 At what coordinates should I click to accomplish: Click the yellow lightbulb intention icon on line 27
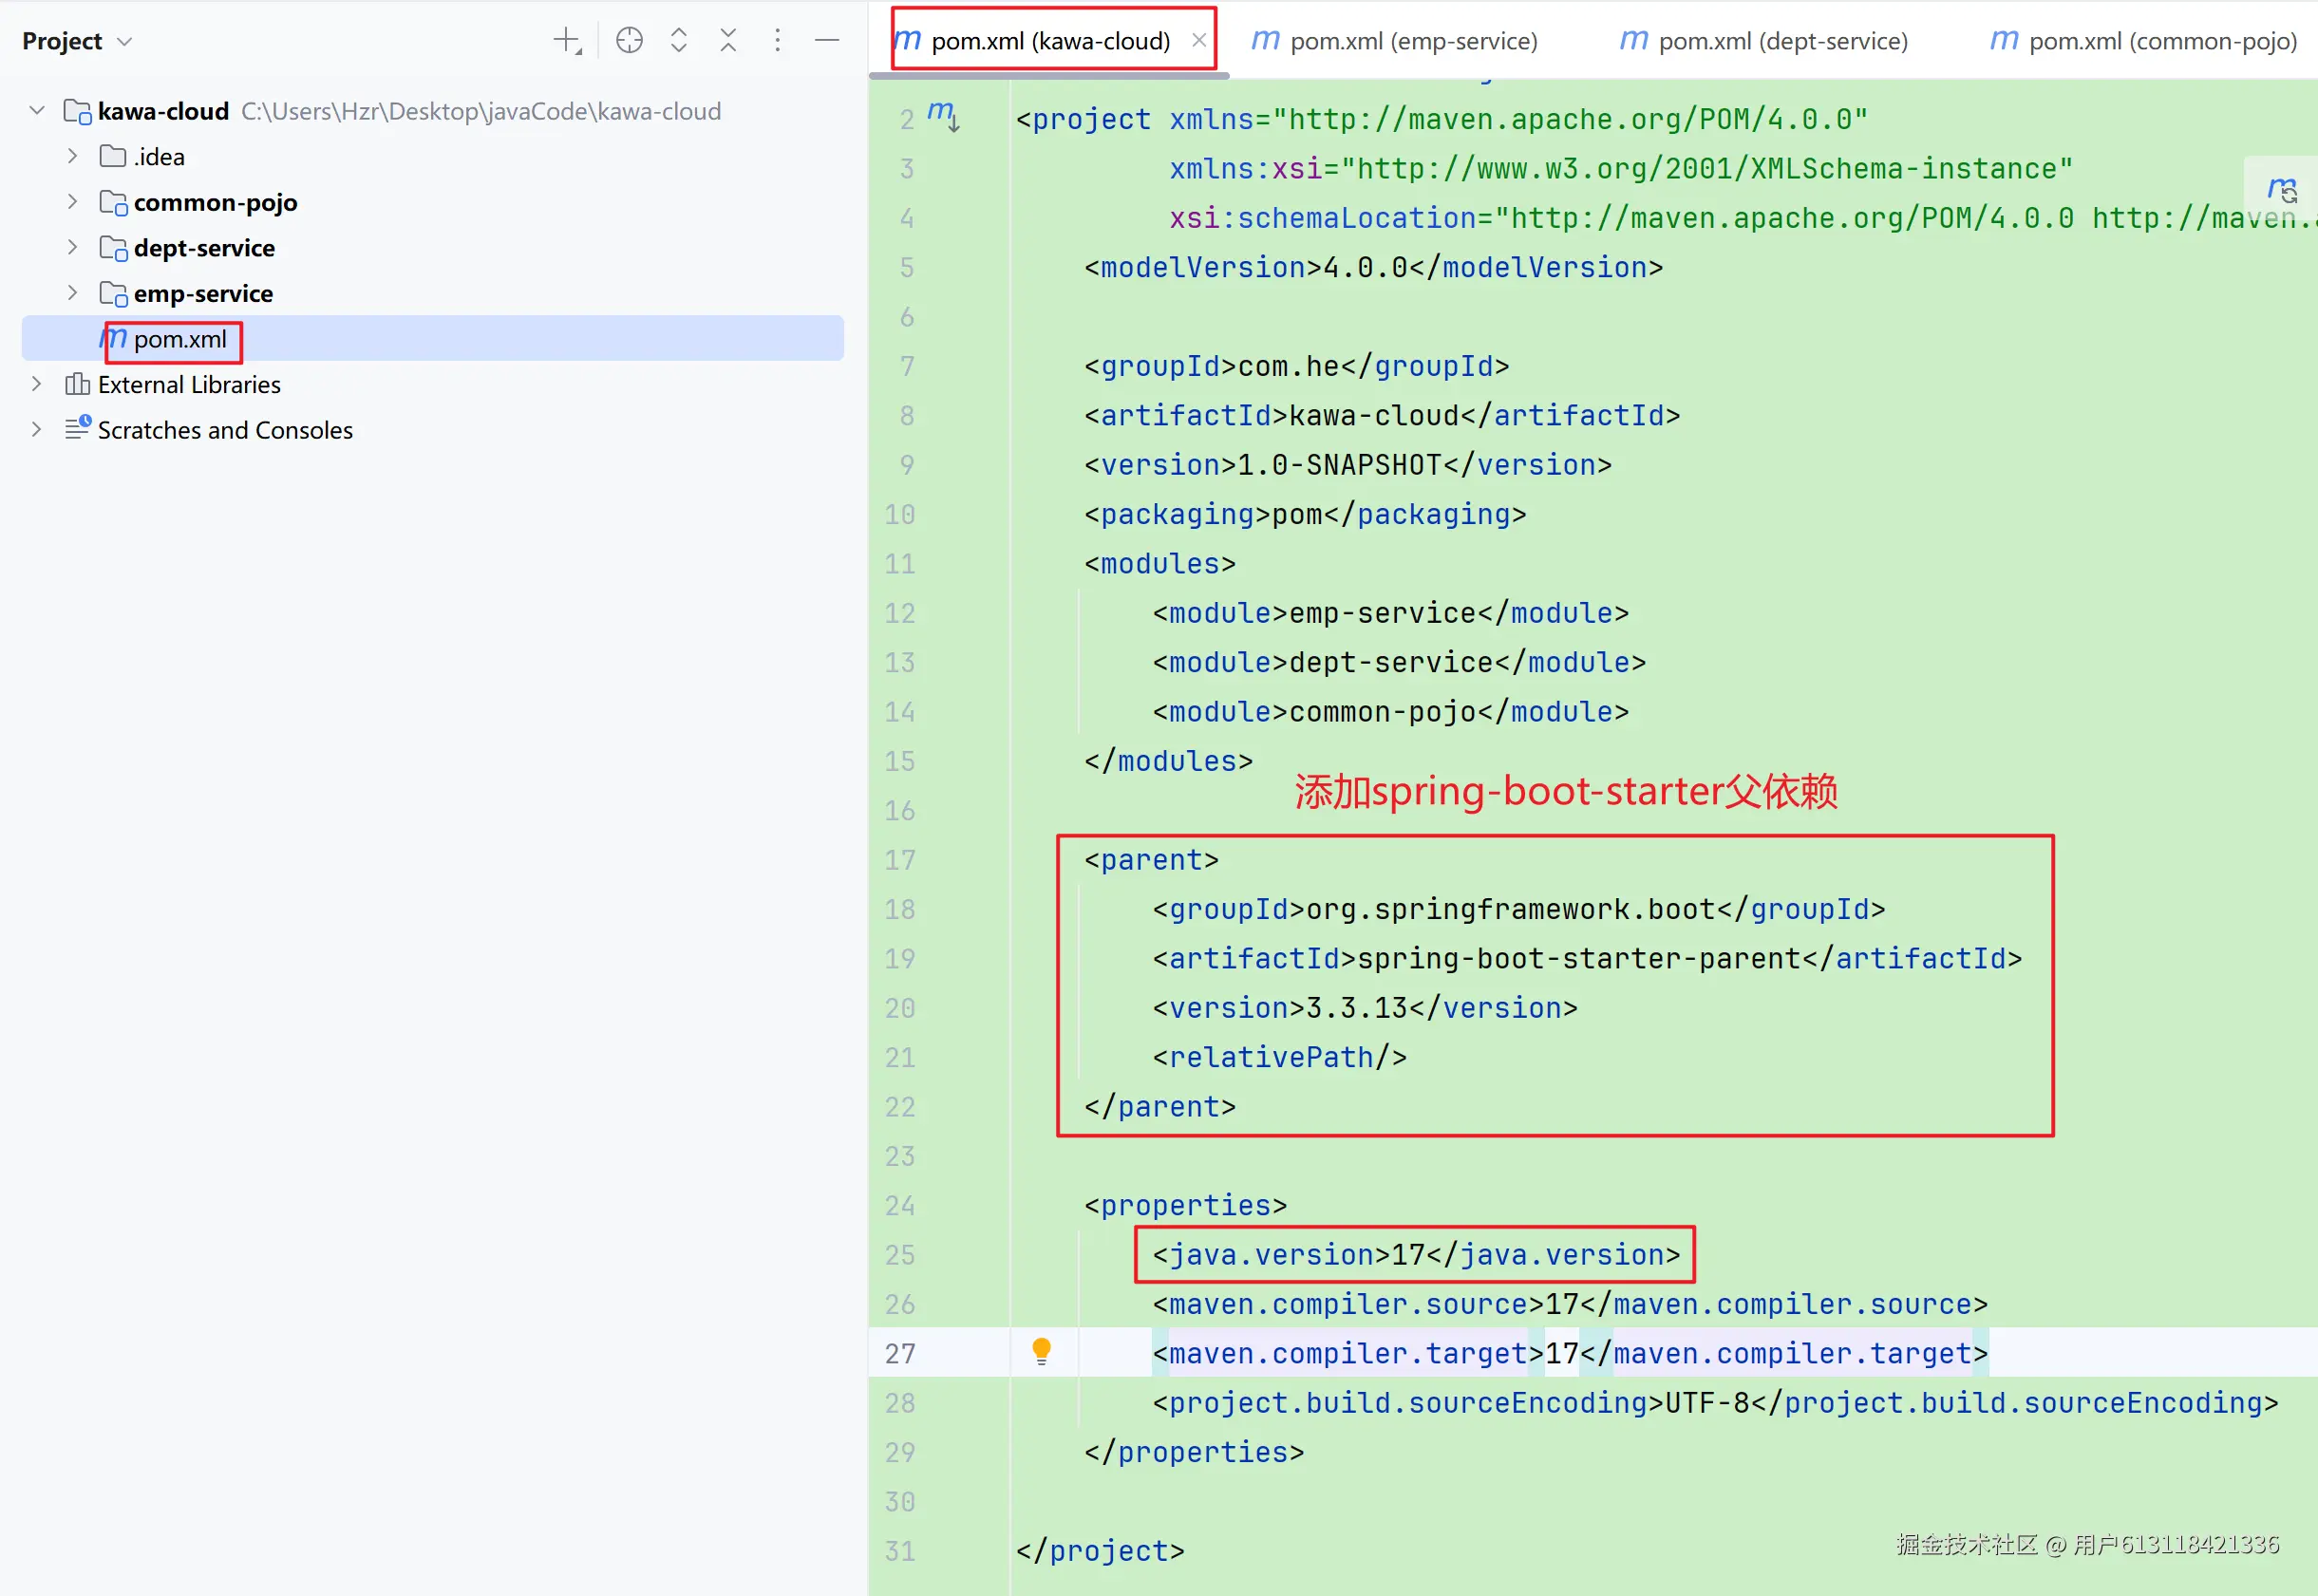click(1041, 1351)
